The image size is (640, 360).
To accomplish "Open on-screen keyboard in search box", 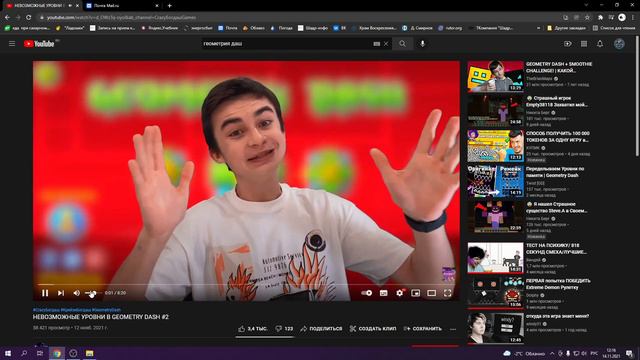I will pos(376,44).
